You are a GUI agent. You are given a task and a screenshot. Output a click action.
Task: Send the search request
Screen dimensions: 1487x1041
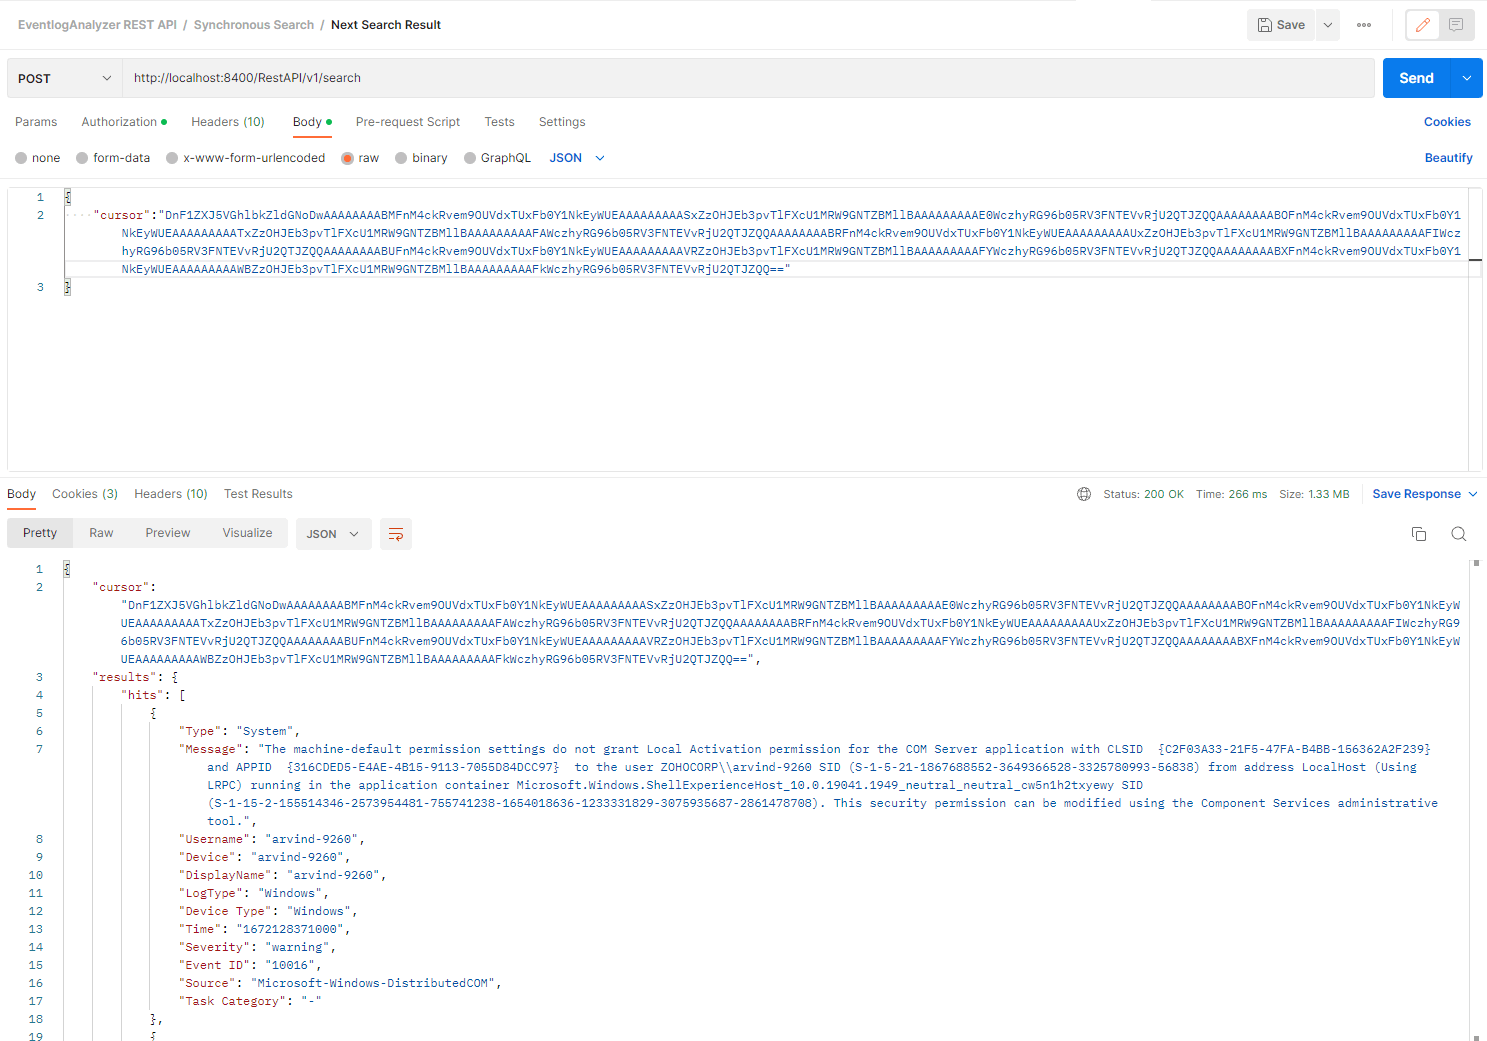(1415, 77)
